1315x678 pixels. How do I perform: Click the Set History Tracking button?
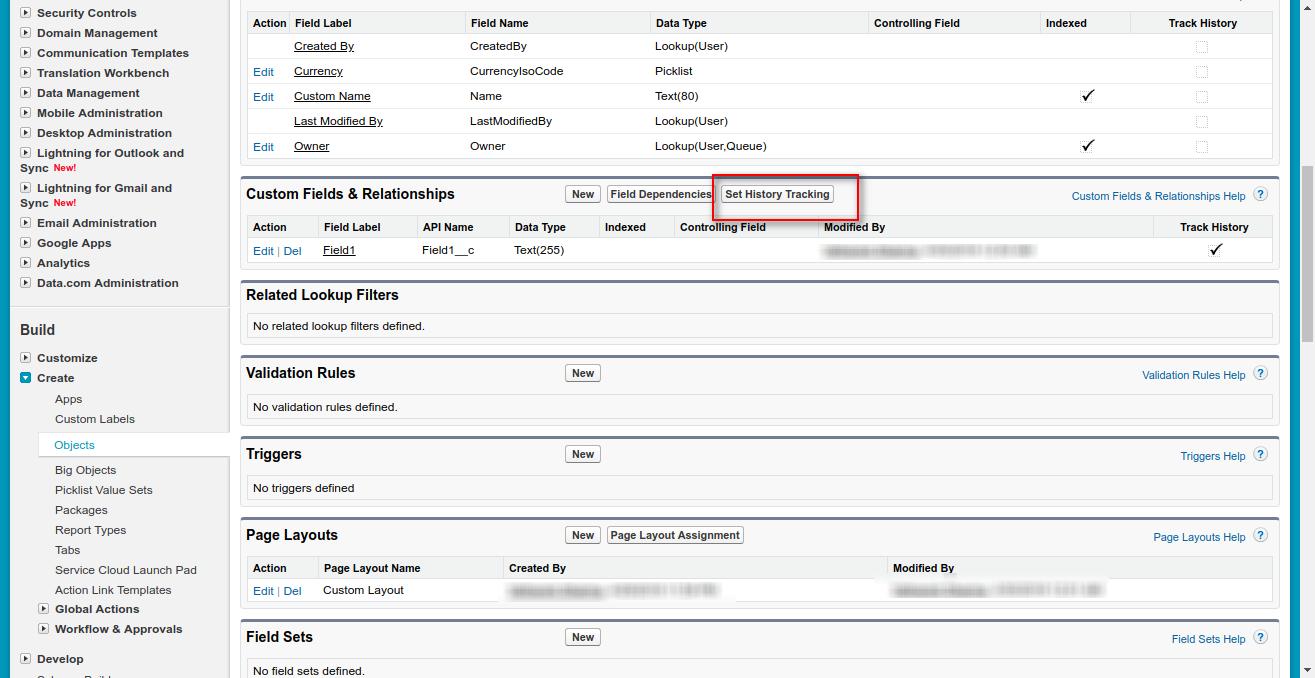point(777,194)
